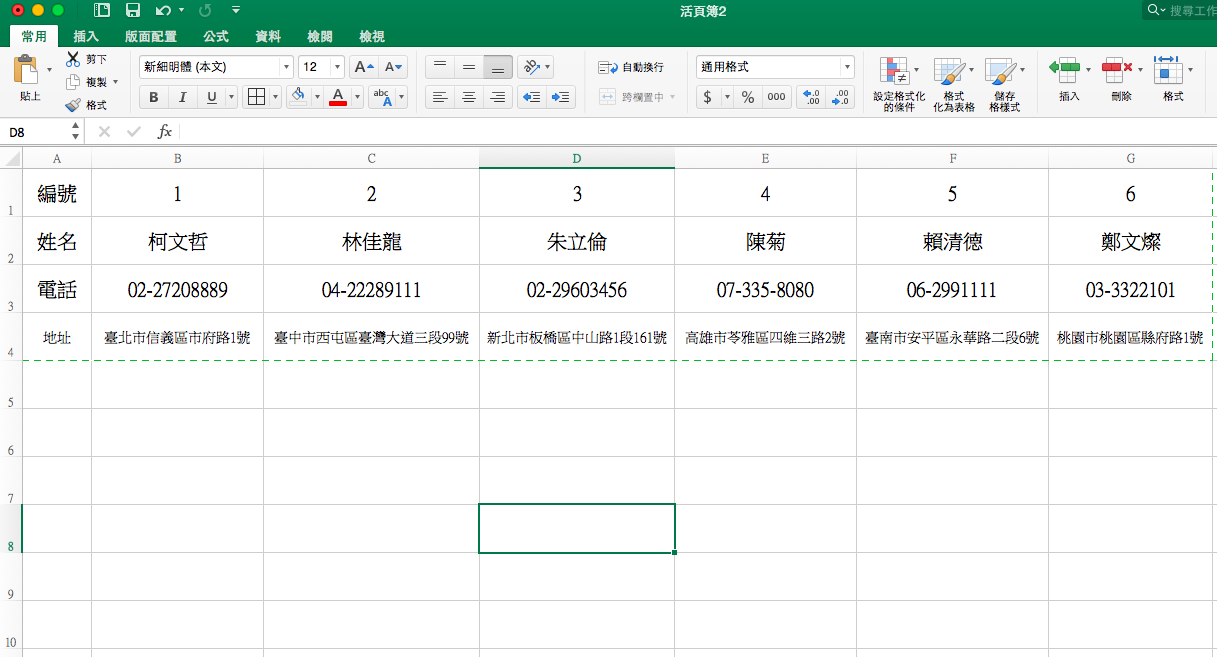
Task: Click the Format cells icon on the right
Action: click(x=1167, y=69)
